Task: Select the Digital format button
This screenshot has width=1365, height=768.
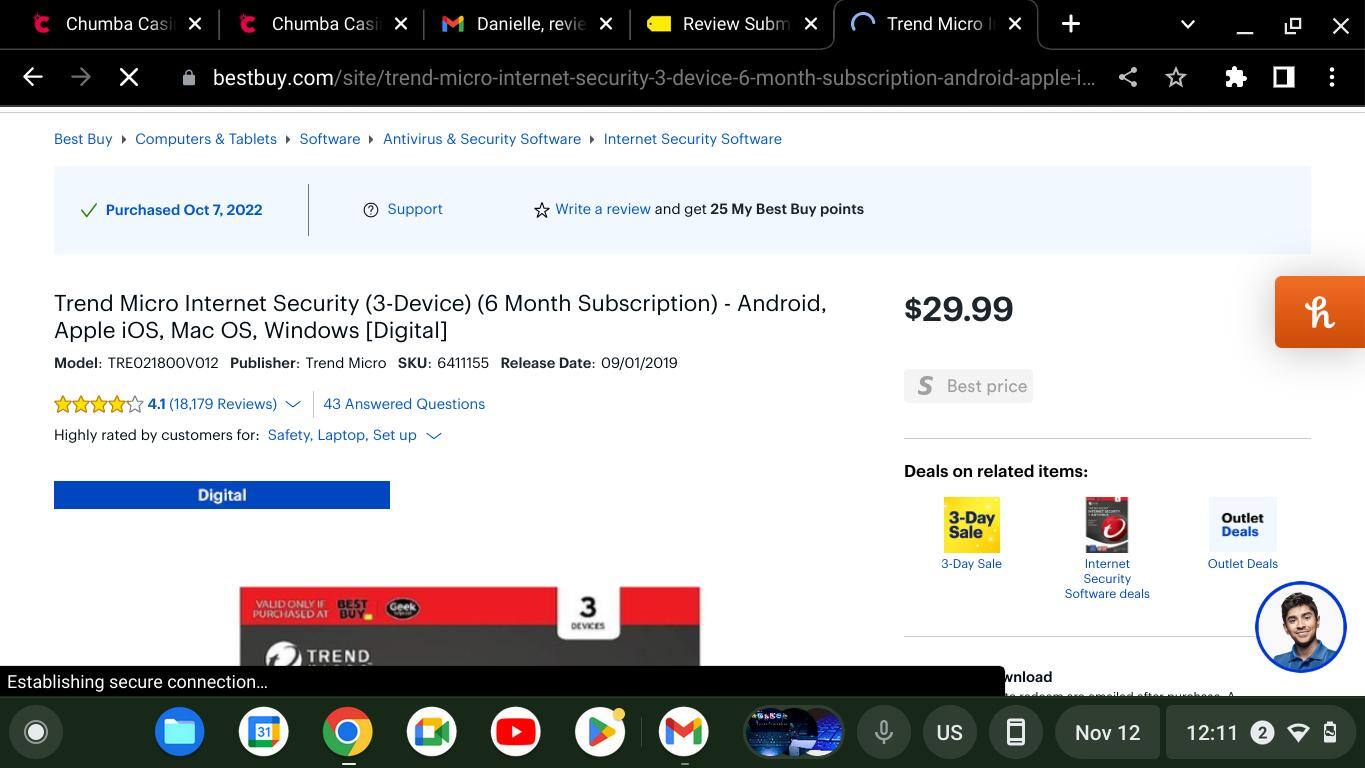Action: (x=222, y=495)
